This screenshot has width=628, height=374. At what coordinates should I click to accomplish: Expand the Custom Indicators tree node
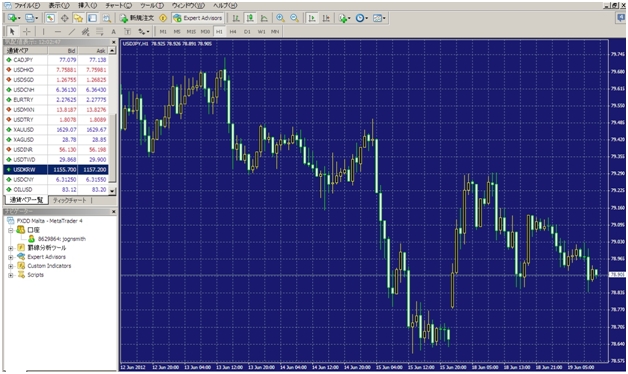click(11, 266)
